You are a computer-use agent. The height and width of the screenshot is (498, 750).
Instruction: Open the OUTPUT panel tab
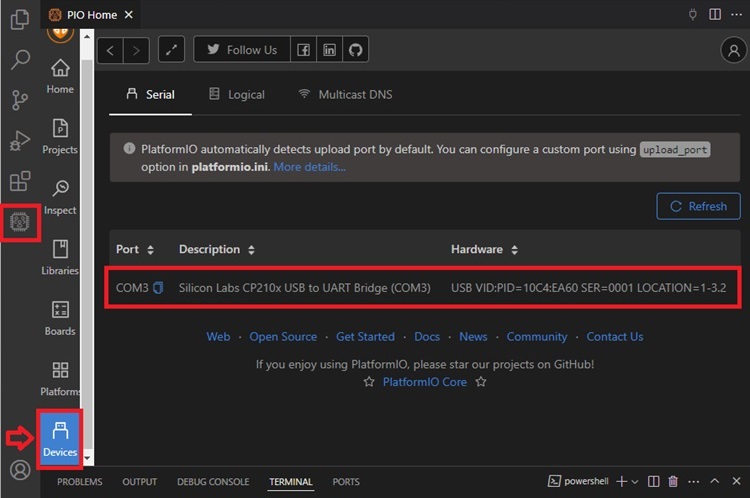tap(139, 482)
